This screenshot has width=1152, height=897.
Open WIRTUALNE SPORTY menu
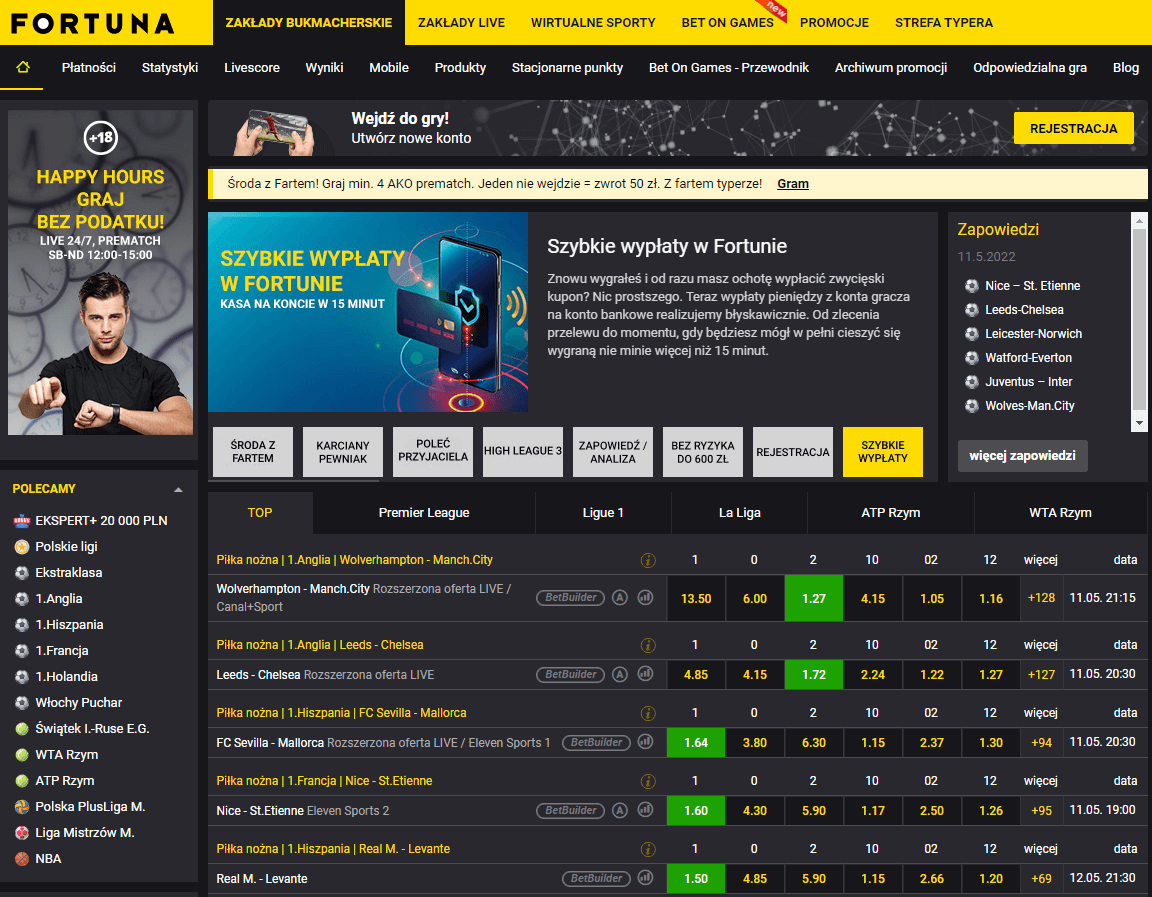pyautogui.click(x=593, y=23)
